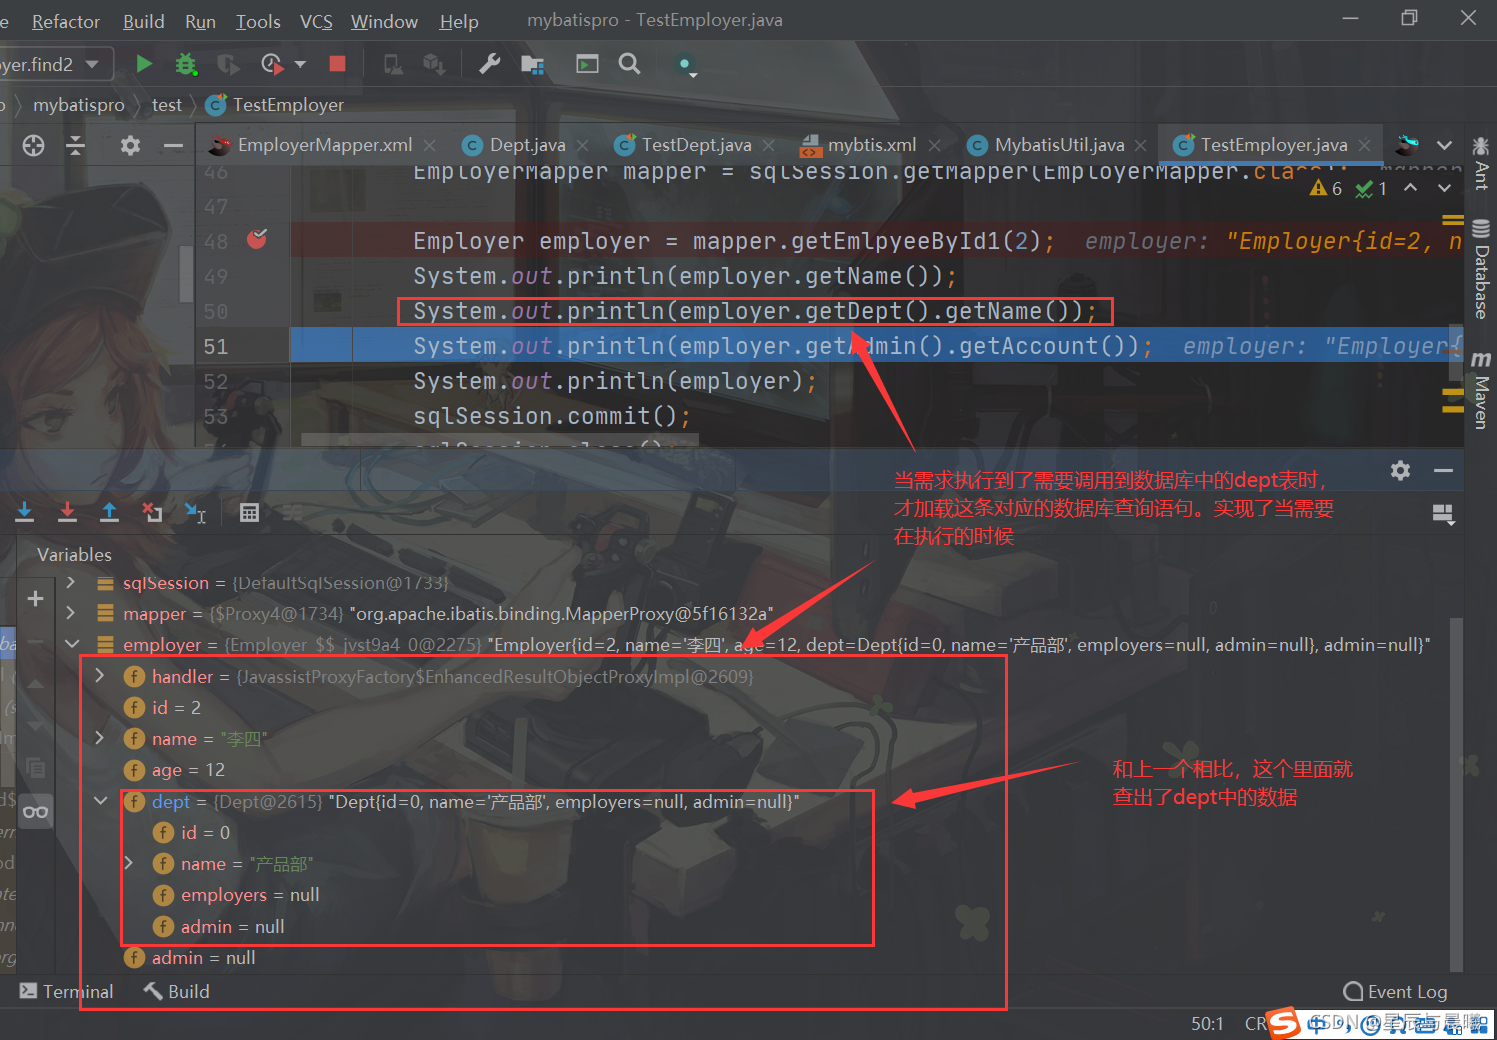Viewport: 1497px width, 1040px height.
Task: Click the test breadcrumb
Action: tap(167, 105)
